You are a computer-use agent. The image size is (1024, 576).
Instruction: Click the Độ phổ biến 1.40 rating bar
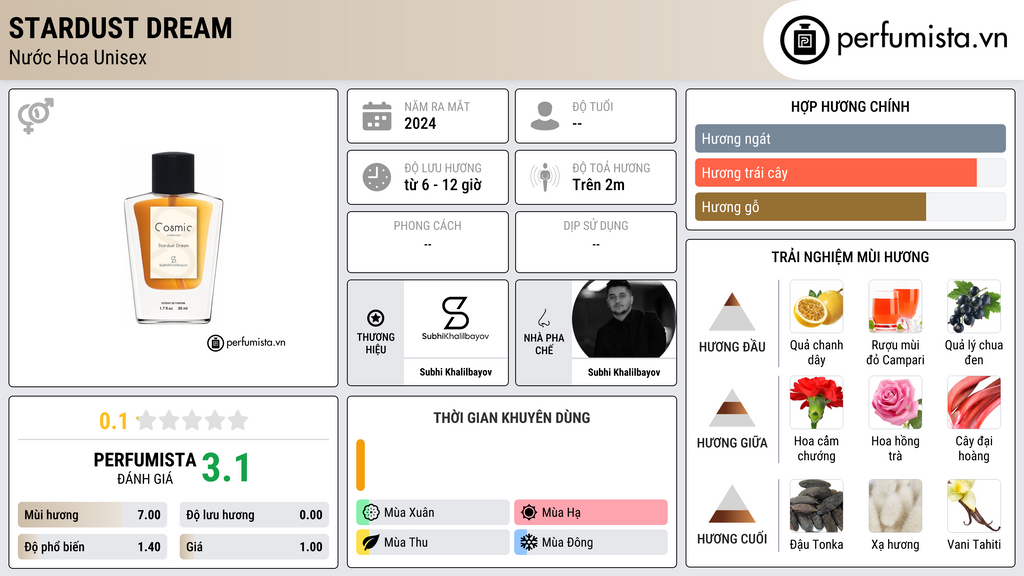(x=92, y=547)
